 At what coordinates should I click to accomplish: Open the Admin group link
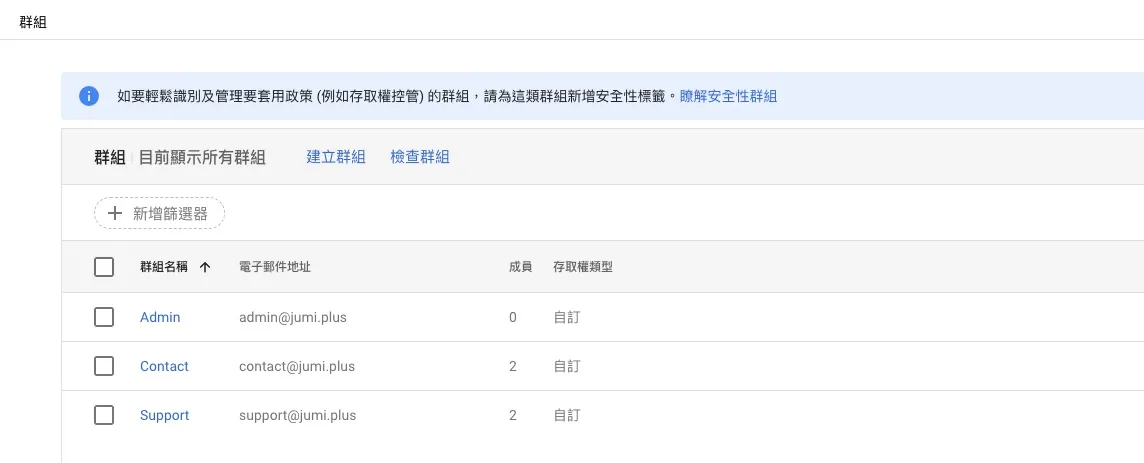pyautogui.click(x=160, y=317)
